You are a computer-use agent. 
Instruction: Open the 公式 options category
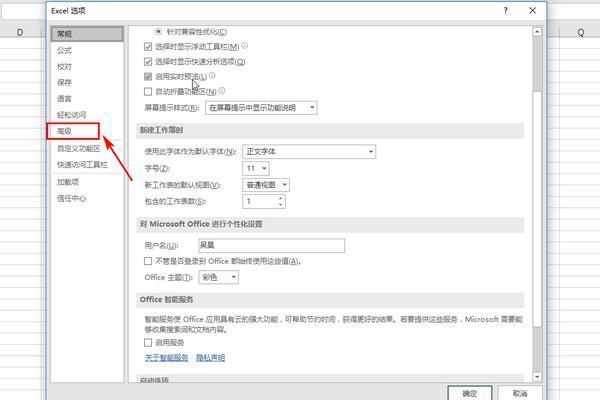pos(64,50)
